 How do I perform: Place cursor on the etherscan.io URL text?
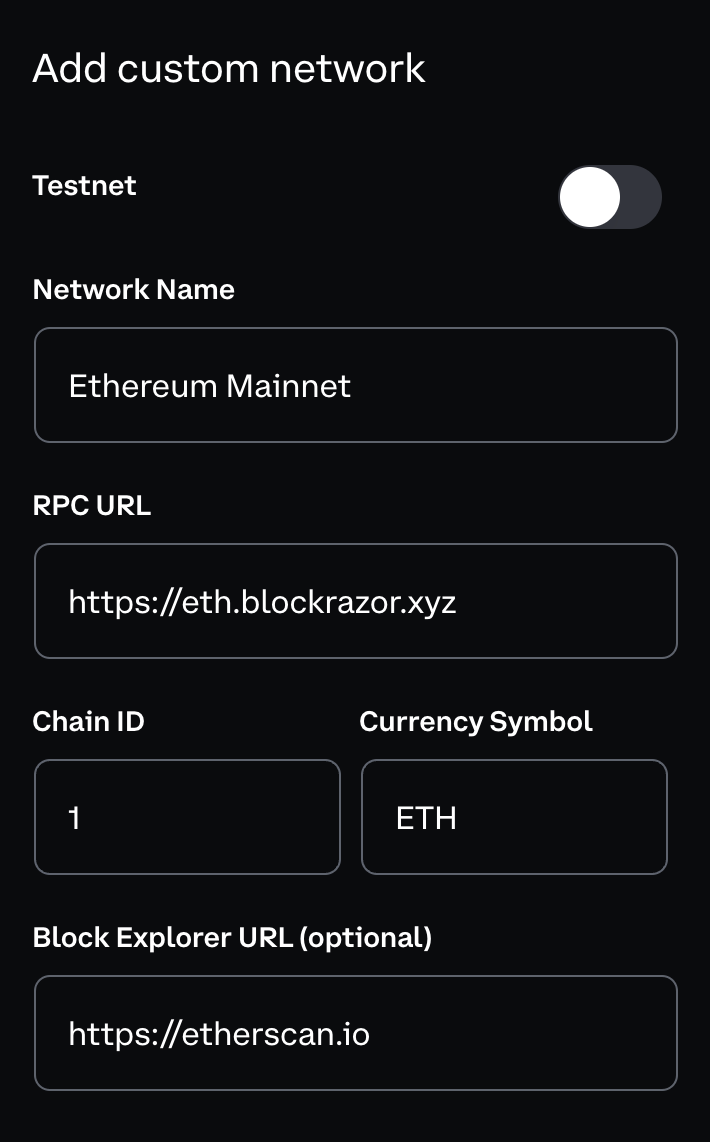click(x=219, y=1034)
